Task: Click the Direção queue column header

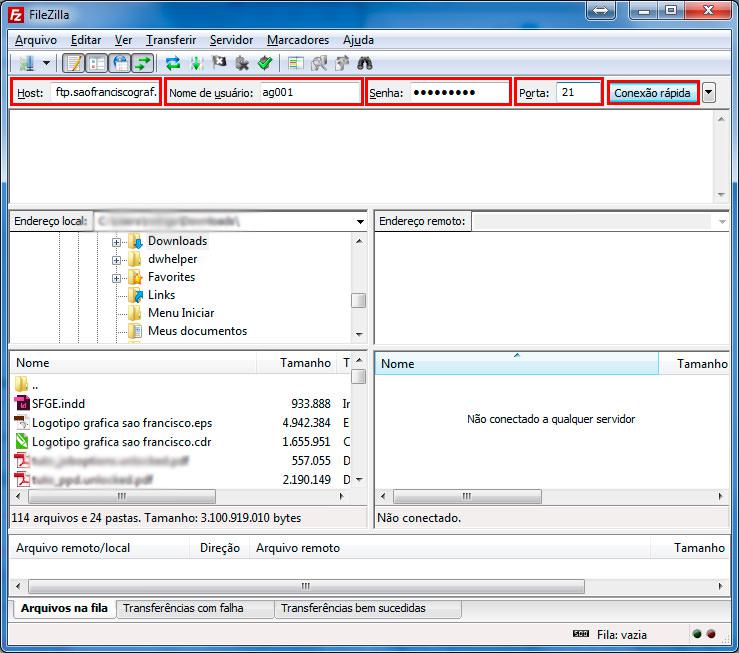Action: click(x=220, y=548)
